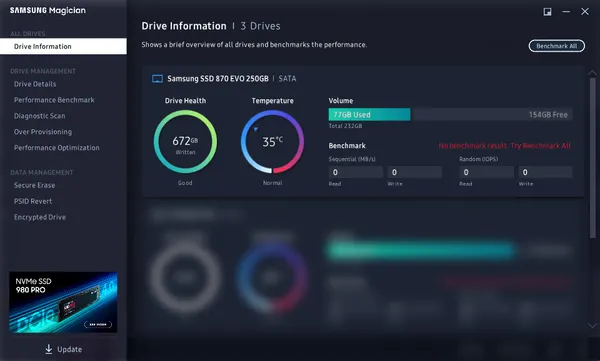Click See More on 980 PRO ad
The height and width of the screenshot is (361, 600).
pyautogui.click(x=98, y=324)
